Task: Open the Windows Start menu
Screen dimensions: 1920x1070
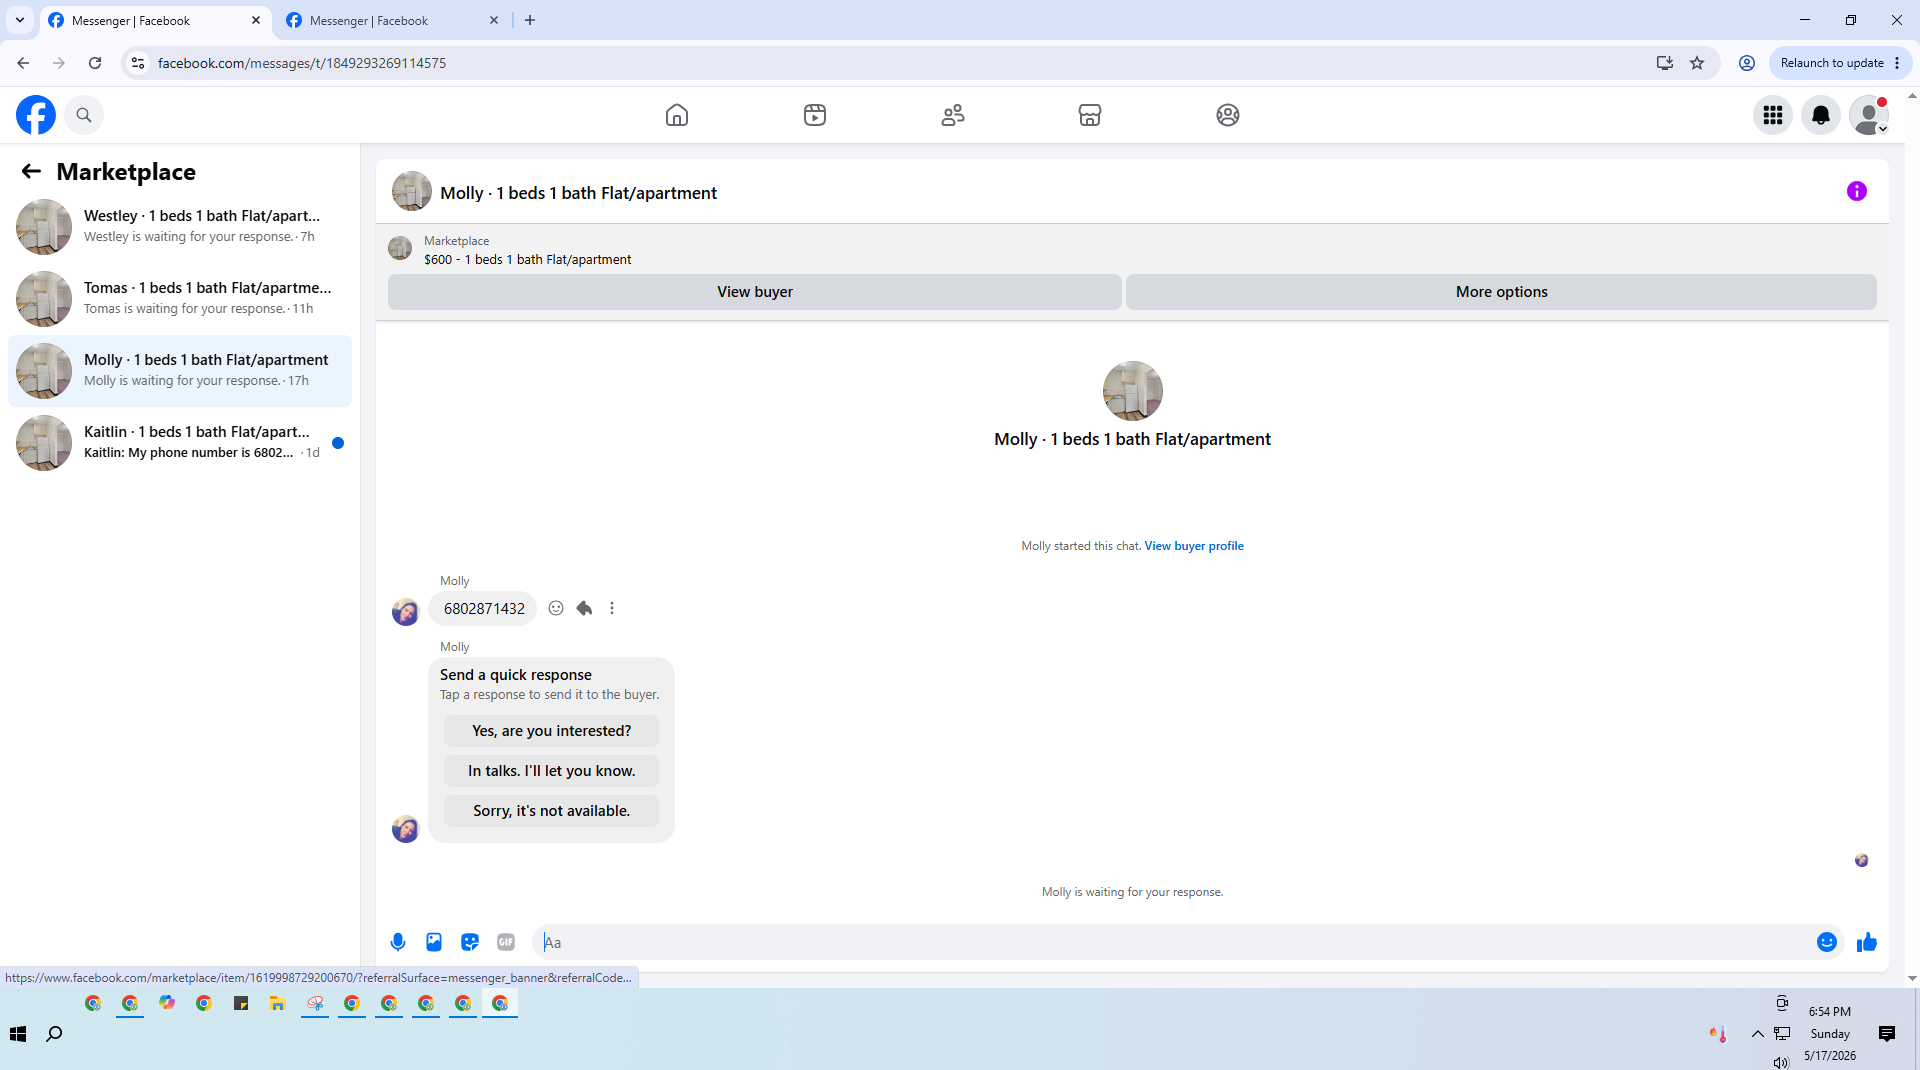Action: (18, 1034)
